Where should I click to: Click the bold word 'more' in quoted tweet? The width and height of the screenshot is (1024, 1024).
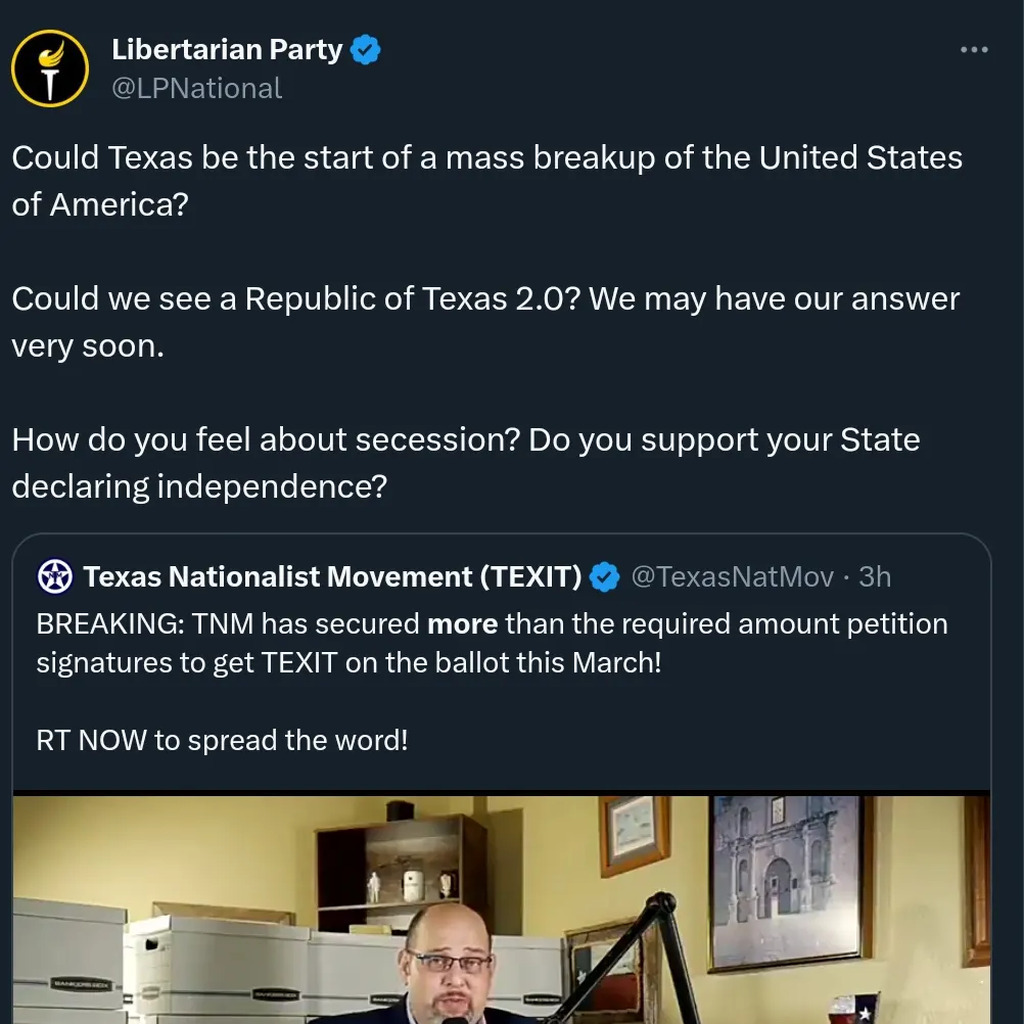(x=462, y=625)
